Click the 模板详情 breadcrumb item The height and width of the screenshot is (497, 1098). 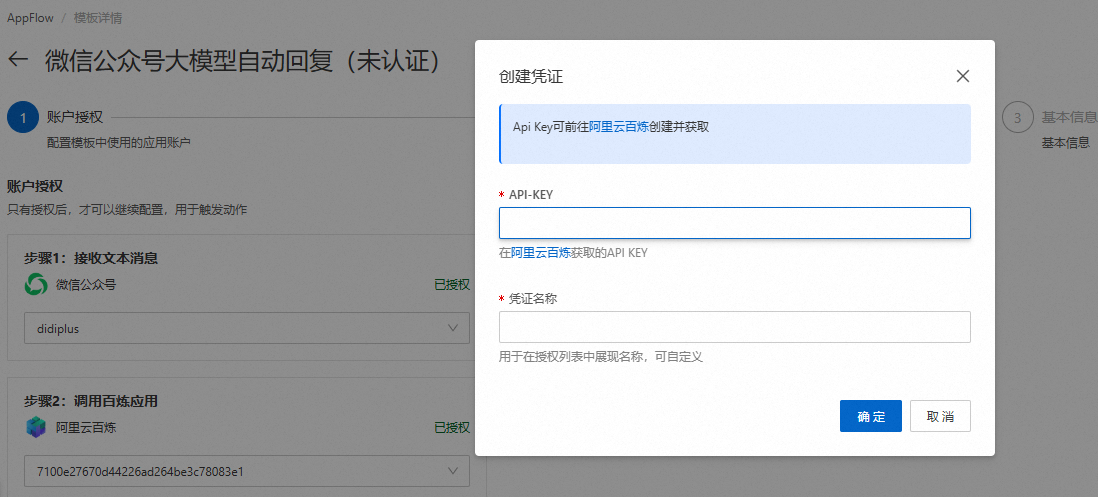coord(98,18)
